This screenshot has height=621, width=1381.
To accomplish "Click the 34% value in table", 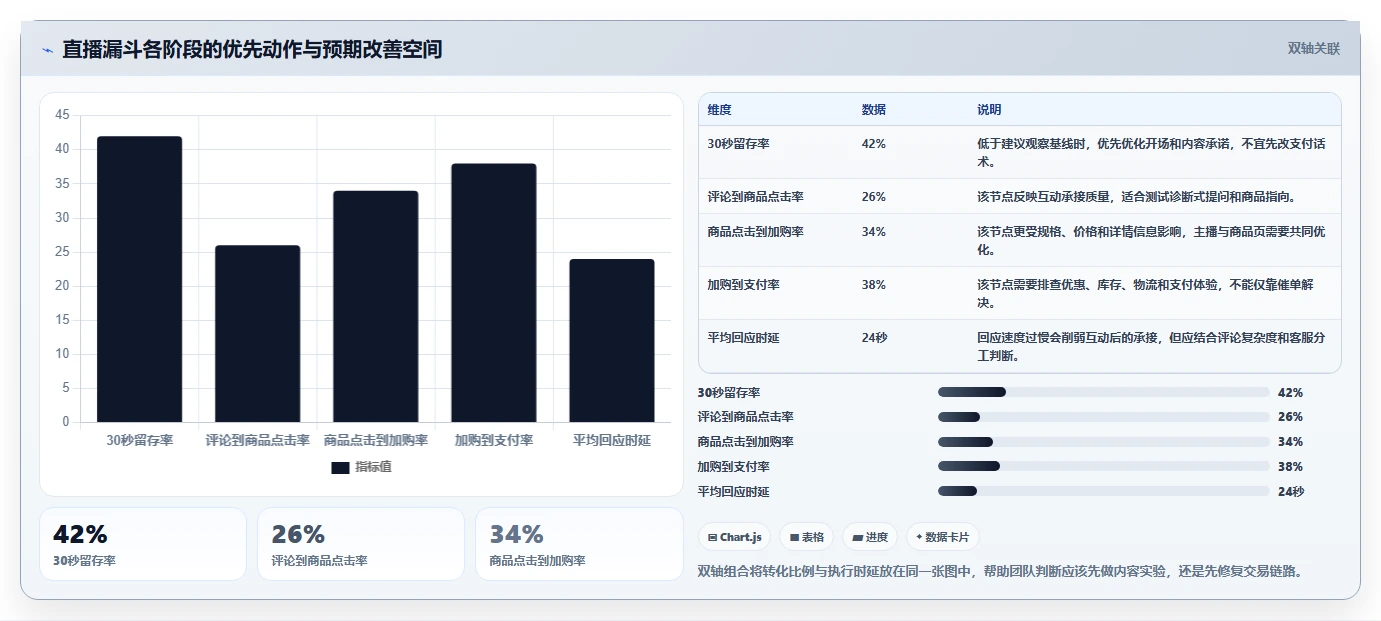I will click(873, 232).
